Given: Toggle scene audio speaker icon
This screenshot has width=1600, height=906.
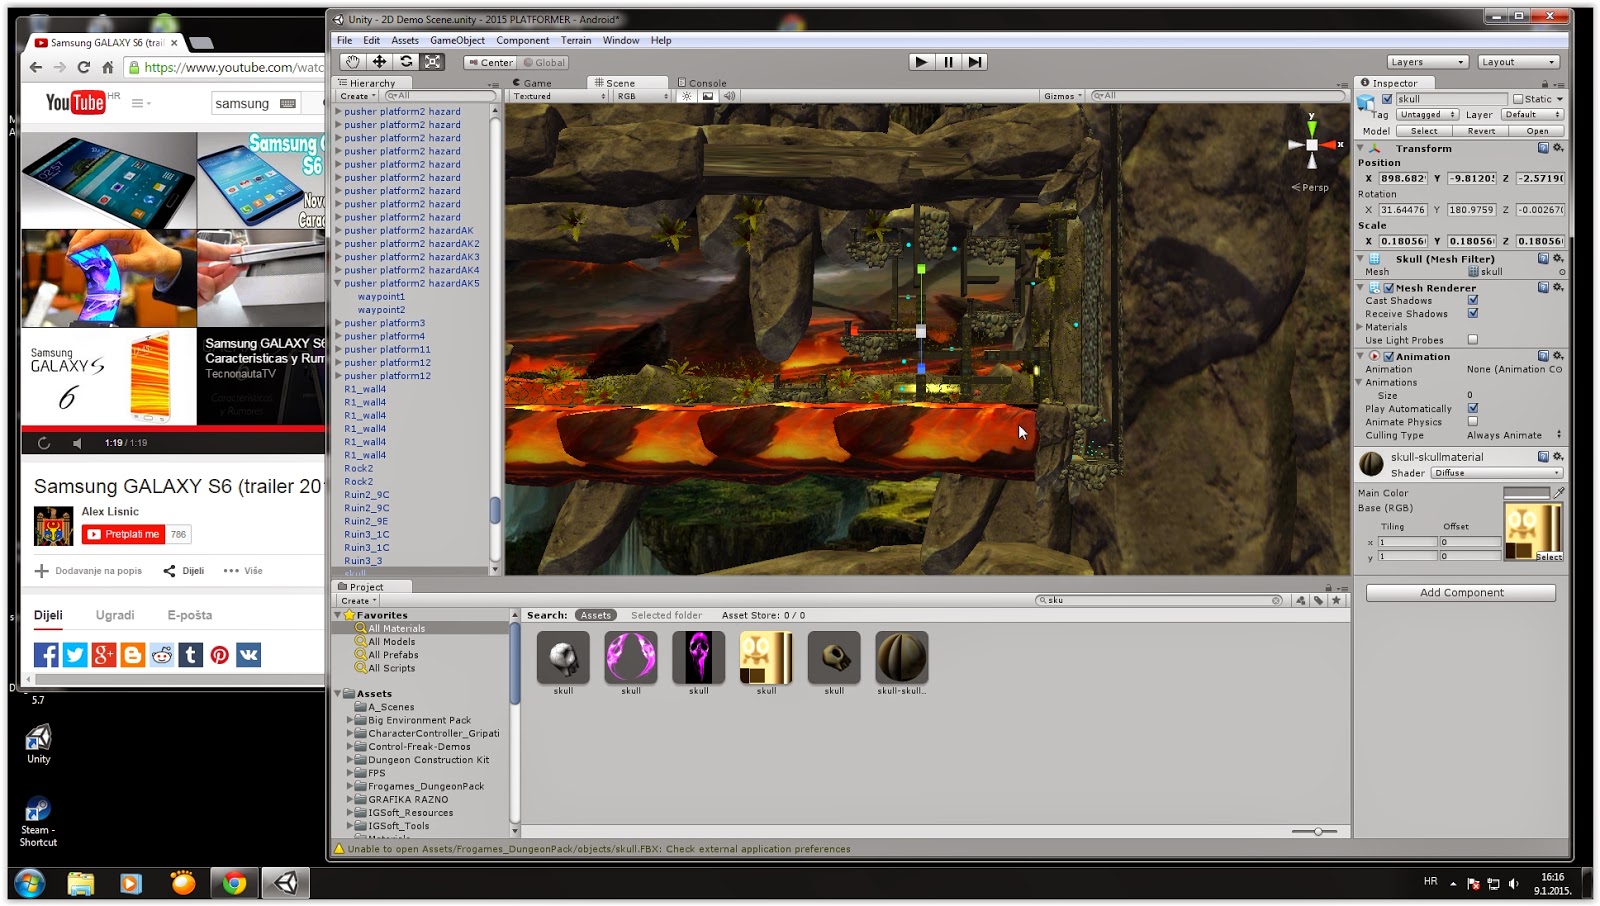Looking at the screenshot, I should pyautogui.click(x=729, y=96).
